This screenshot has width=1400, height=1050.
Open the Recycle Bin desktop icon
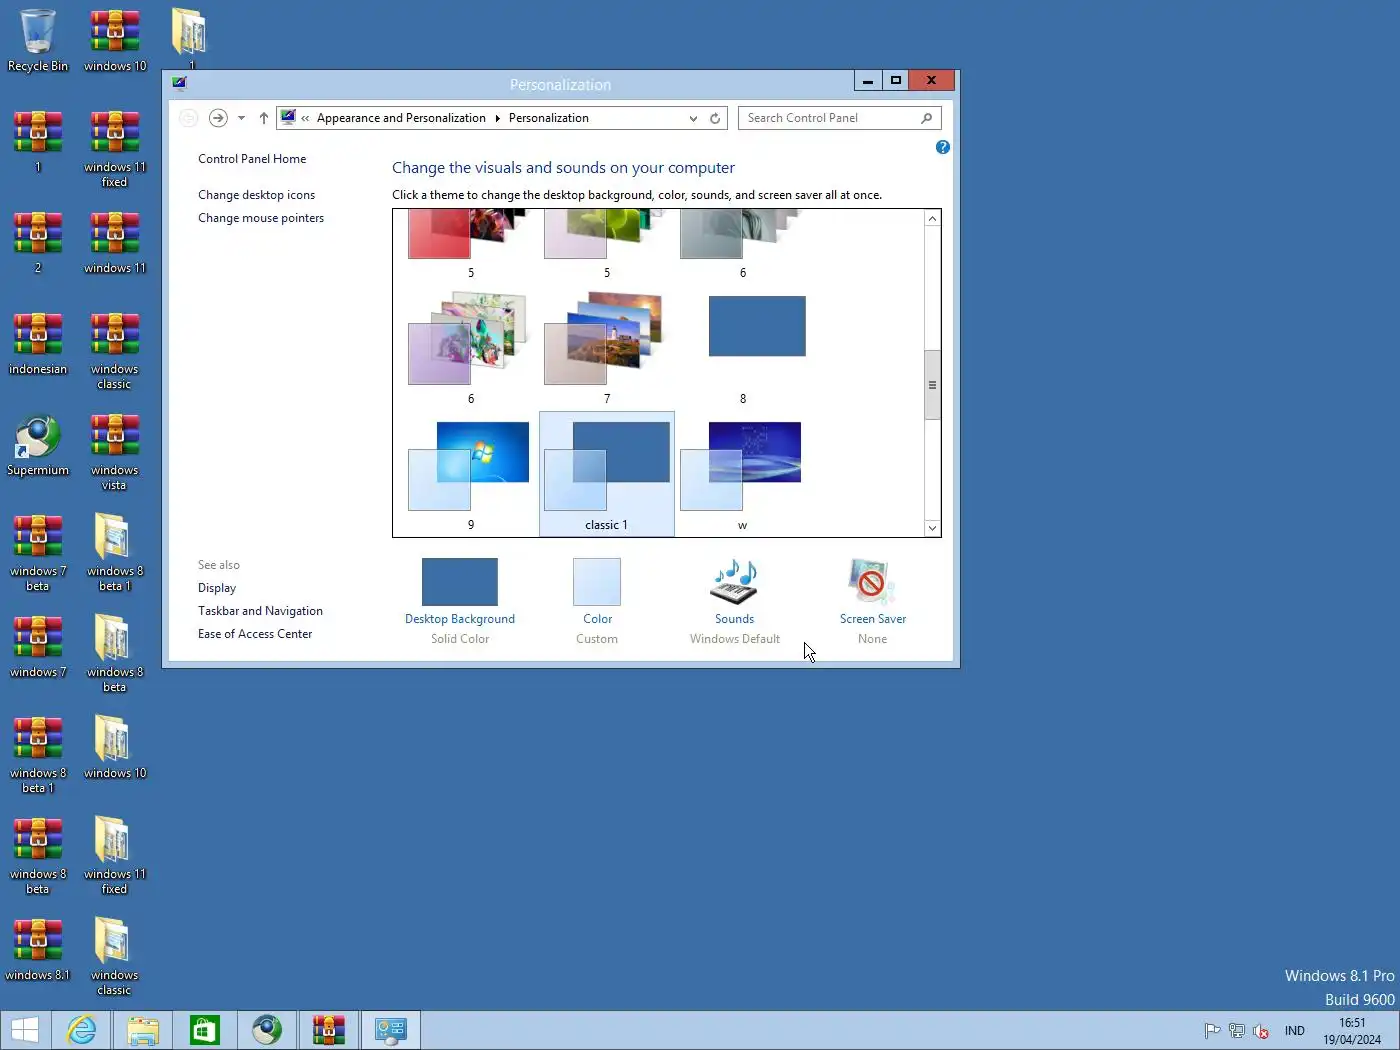point(38,40)
